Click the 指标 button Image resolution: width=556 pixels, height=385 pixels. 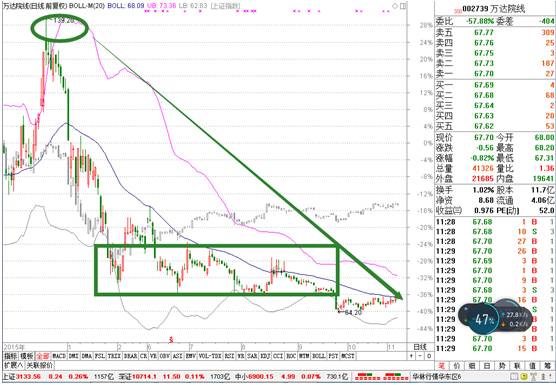[11, 356]
